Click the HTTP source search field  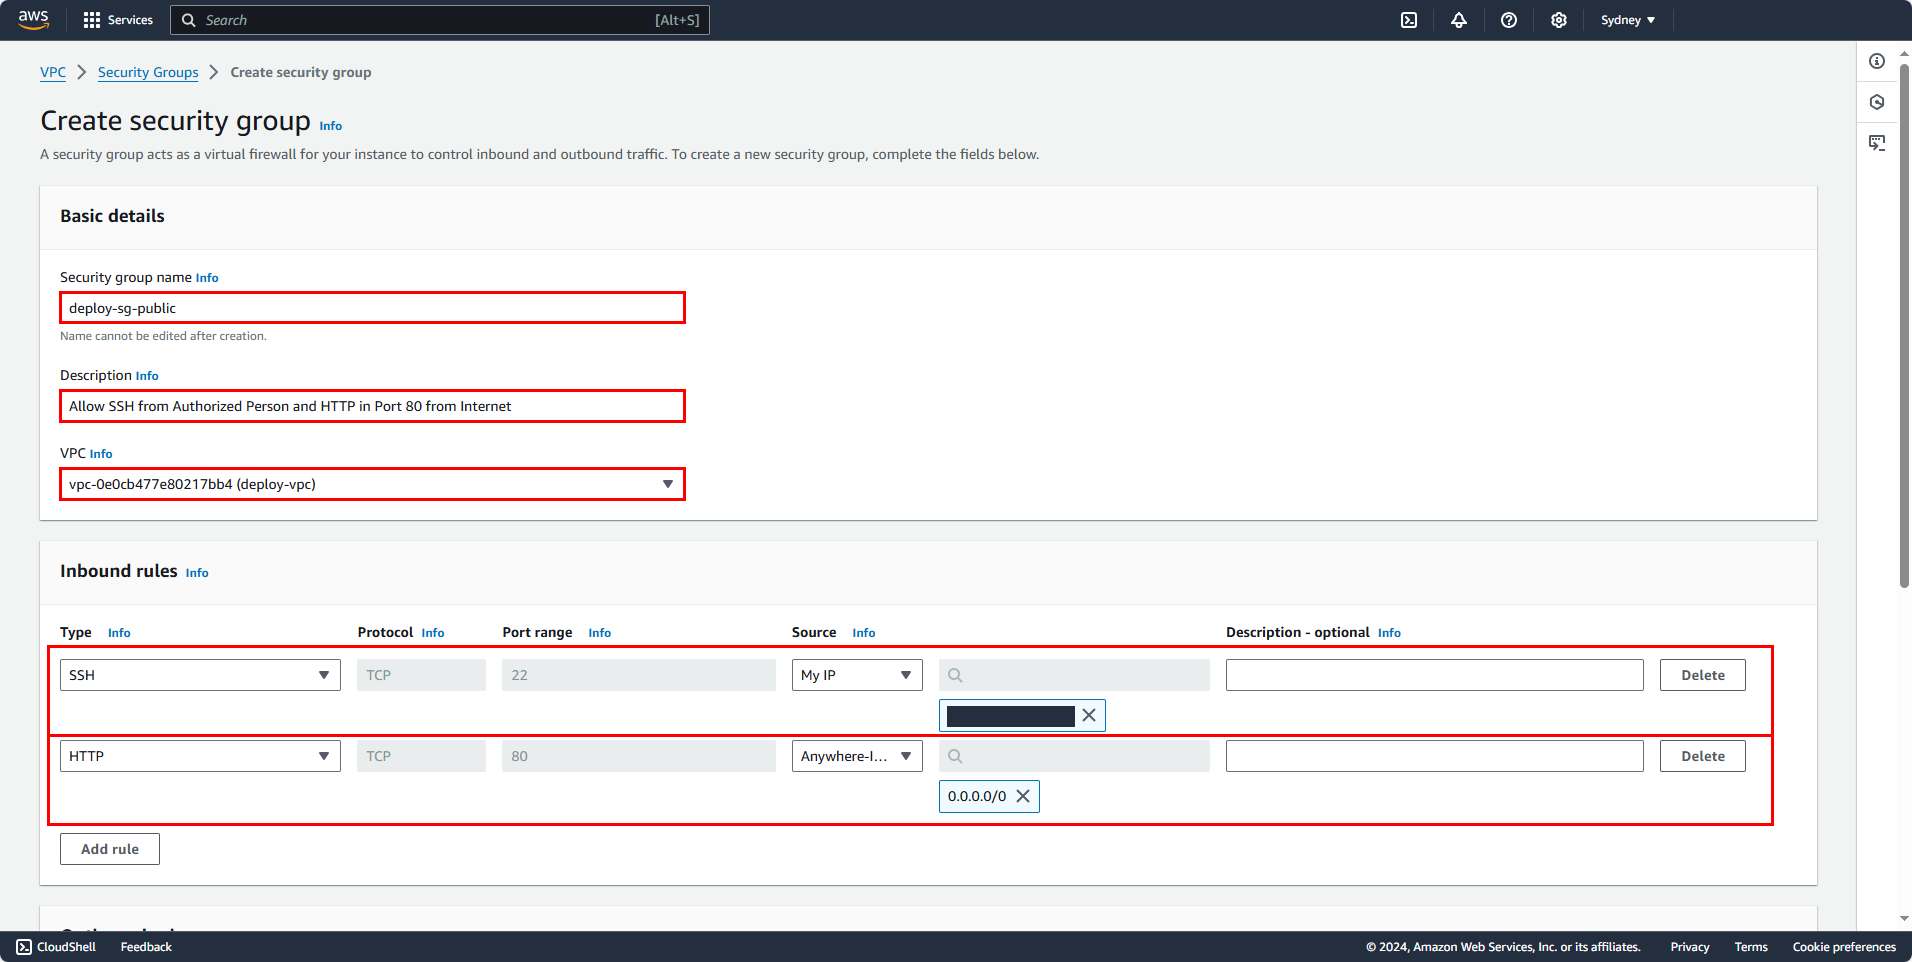click(x=1074, y=756)
